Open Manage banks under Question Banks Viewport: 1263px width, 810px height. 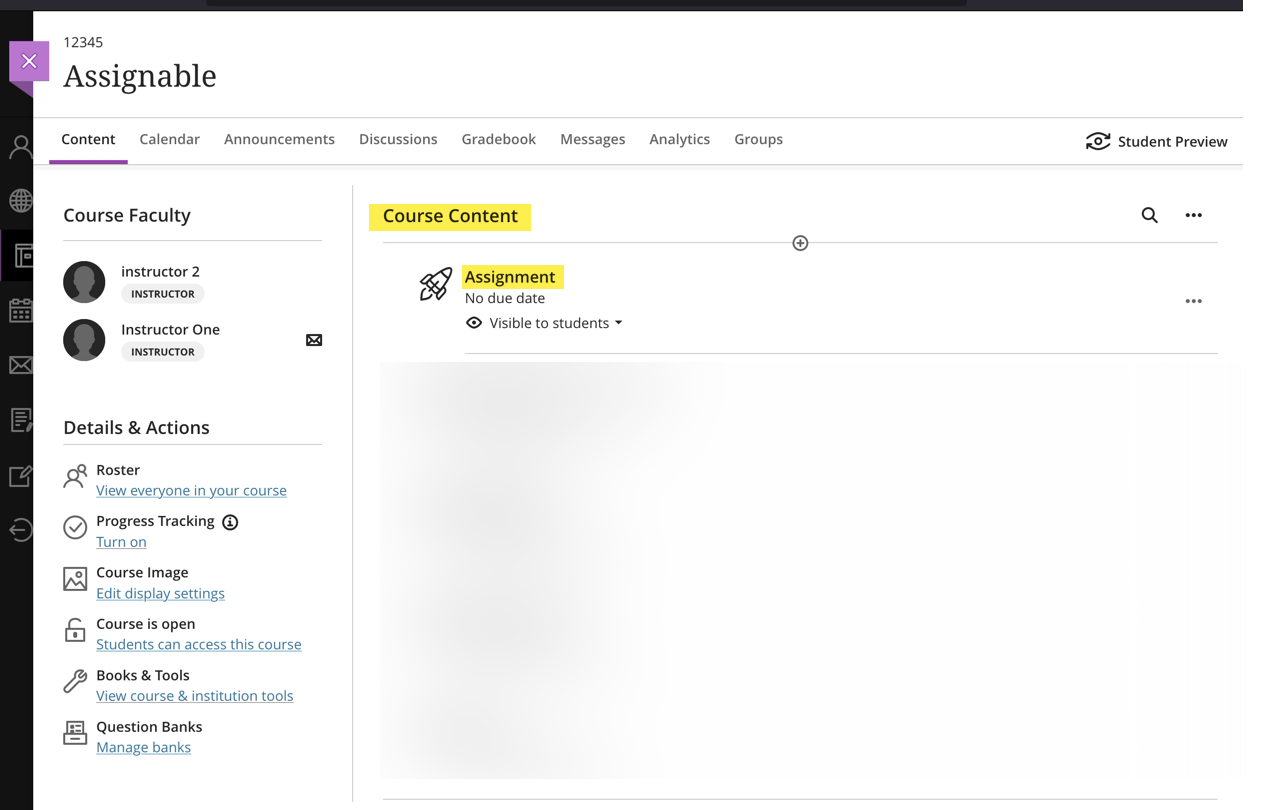(143, 747)
